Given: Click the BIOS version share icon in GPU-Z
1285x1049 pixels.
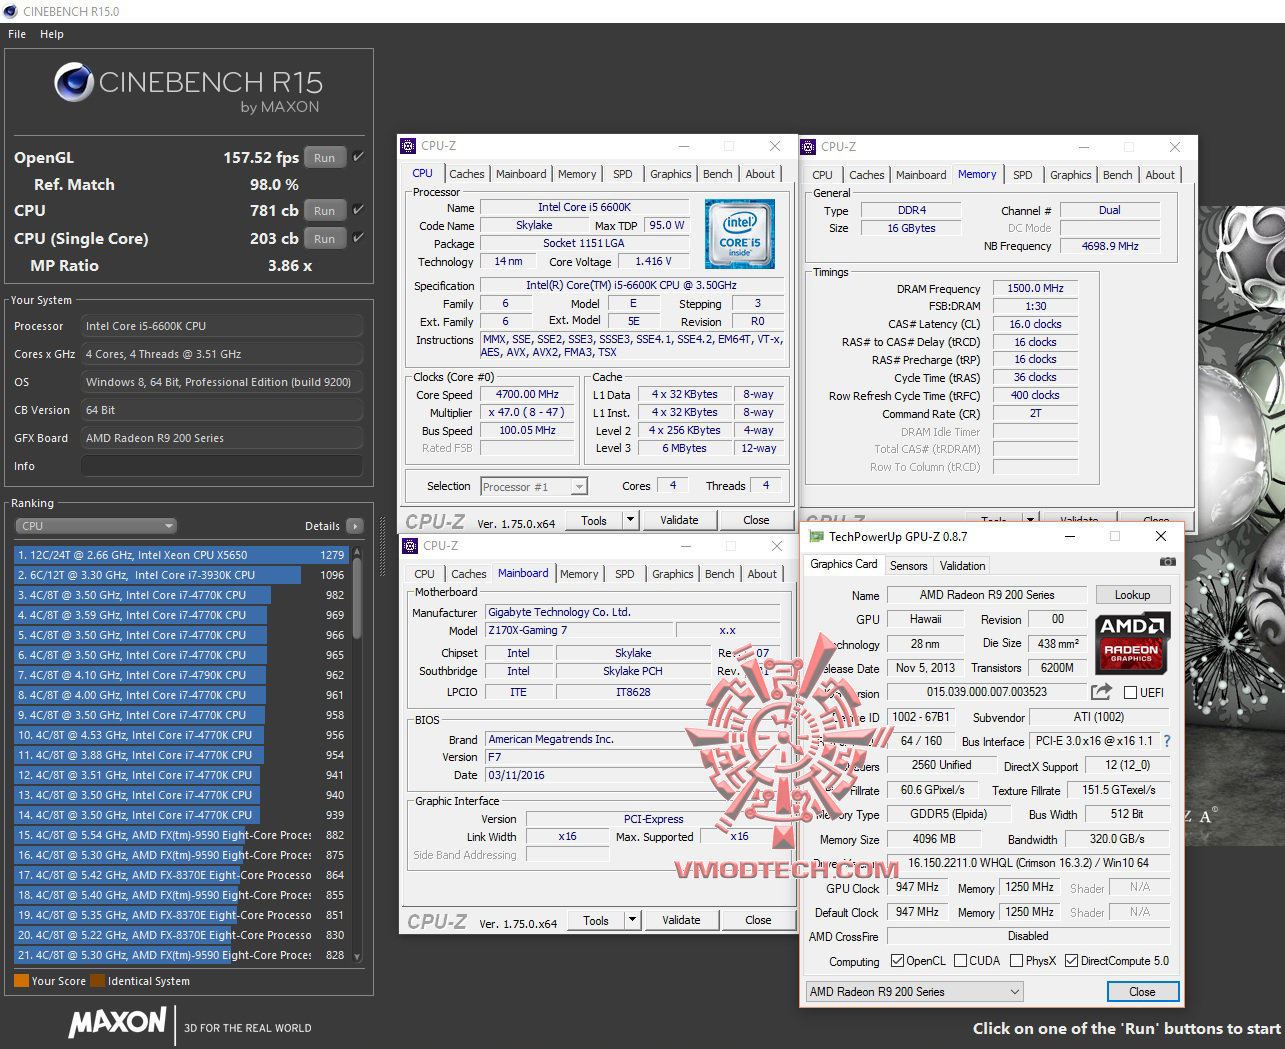Looking at the screenshot, I should (1101, 692).
